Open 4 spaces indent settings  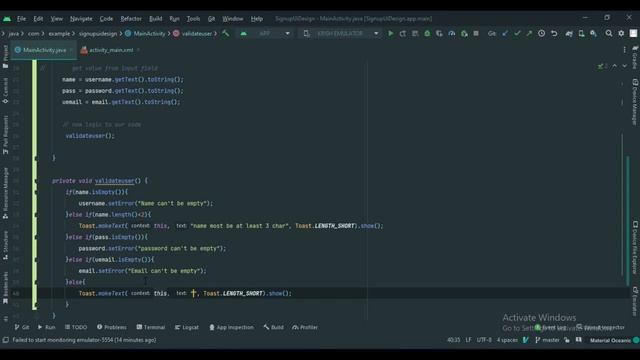tap(507, 340)
